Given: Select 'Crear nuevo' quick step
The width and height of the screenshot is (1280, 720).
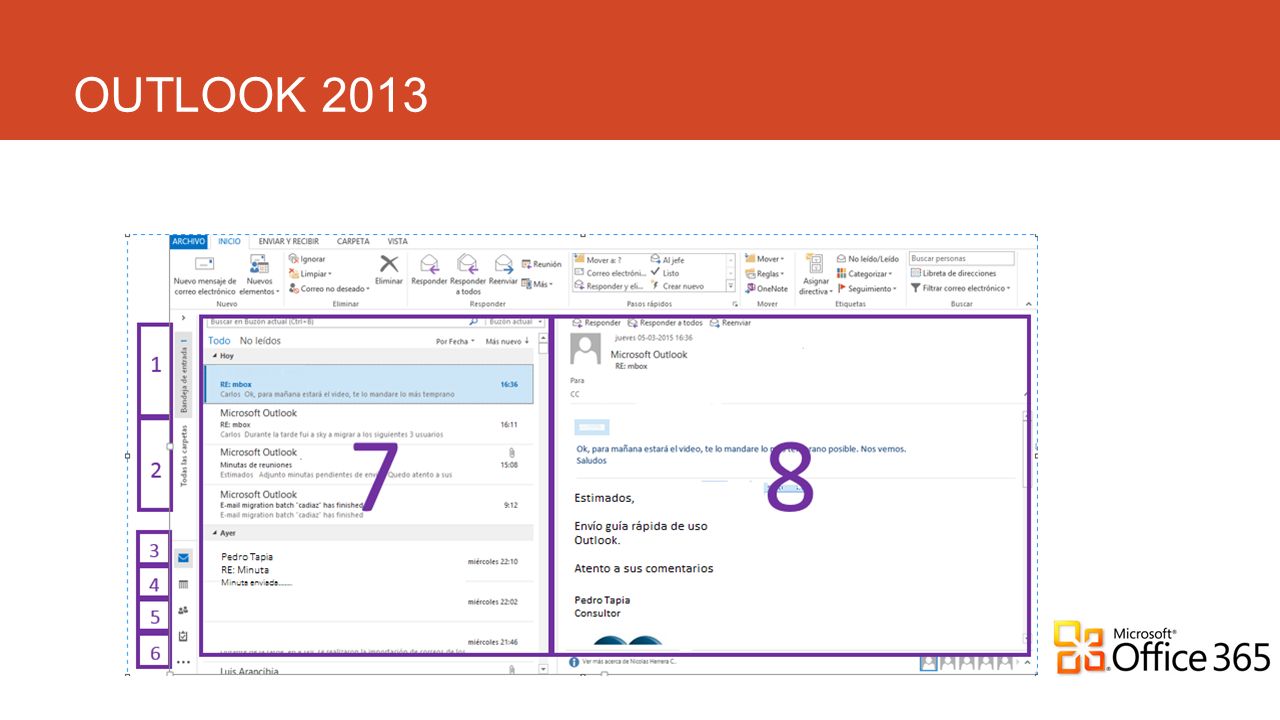Looking at the screenshot, I should 678,286.
